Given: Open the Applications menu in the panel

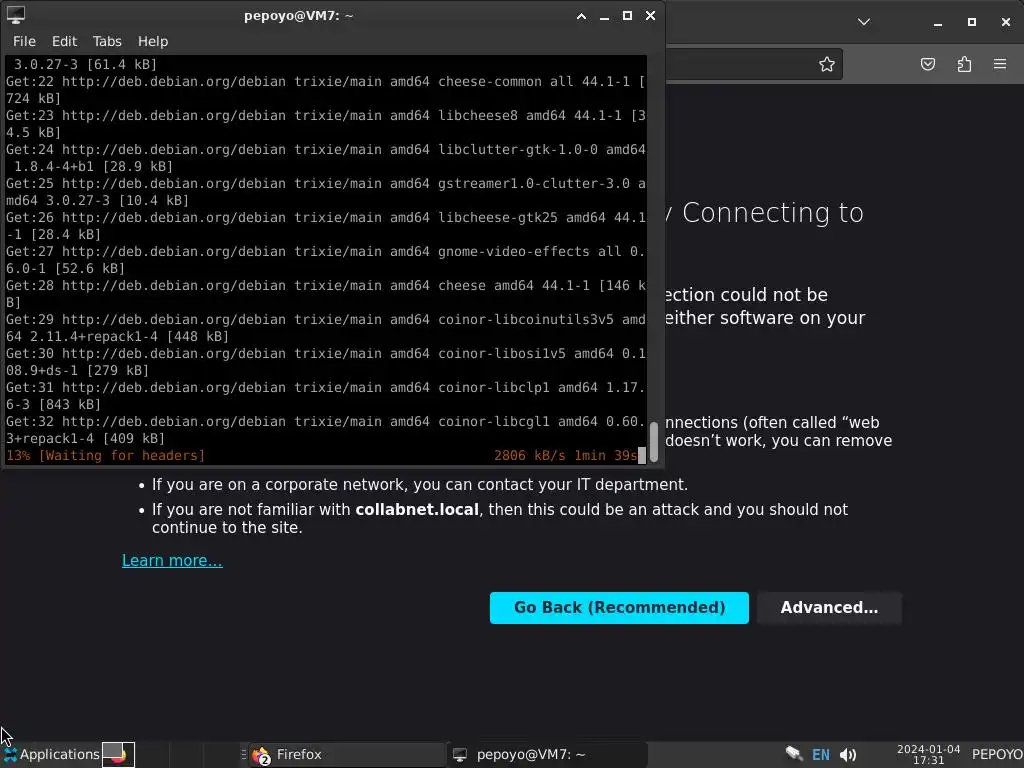Looking at the screenshot, I should 52,754.
